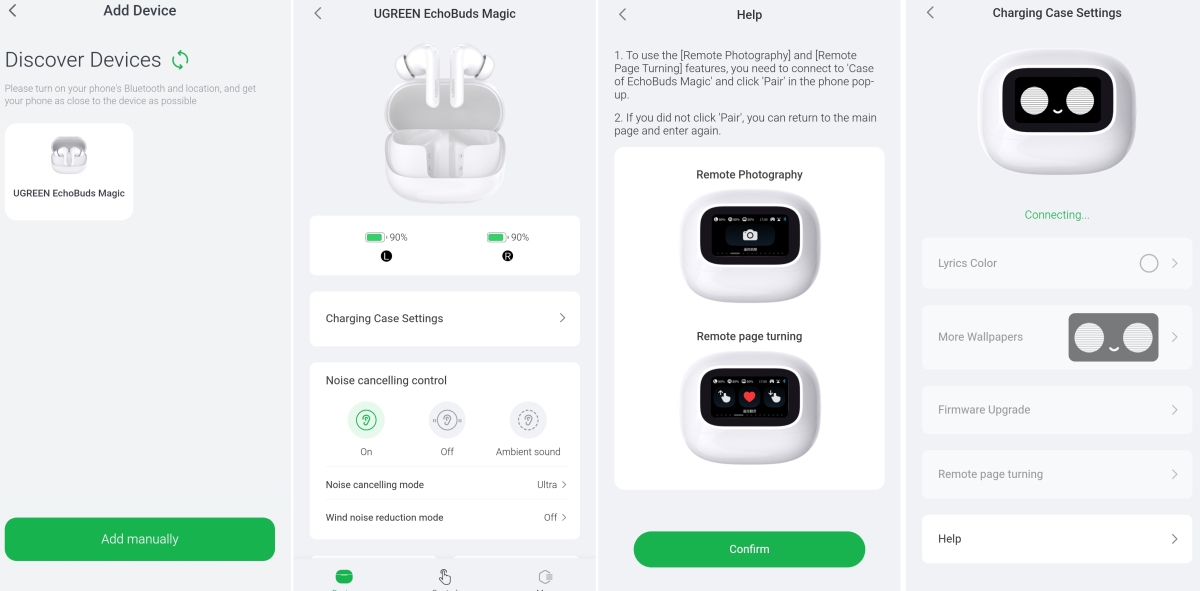Viewport: 1200px width, 591px height.
Task: Go back from the UGREEN EchoBuds Magic page
Action: [x=318, y=13]
